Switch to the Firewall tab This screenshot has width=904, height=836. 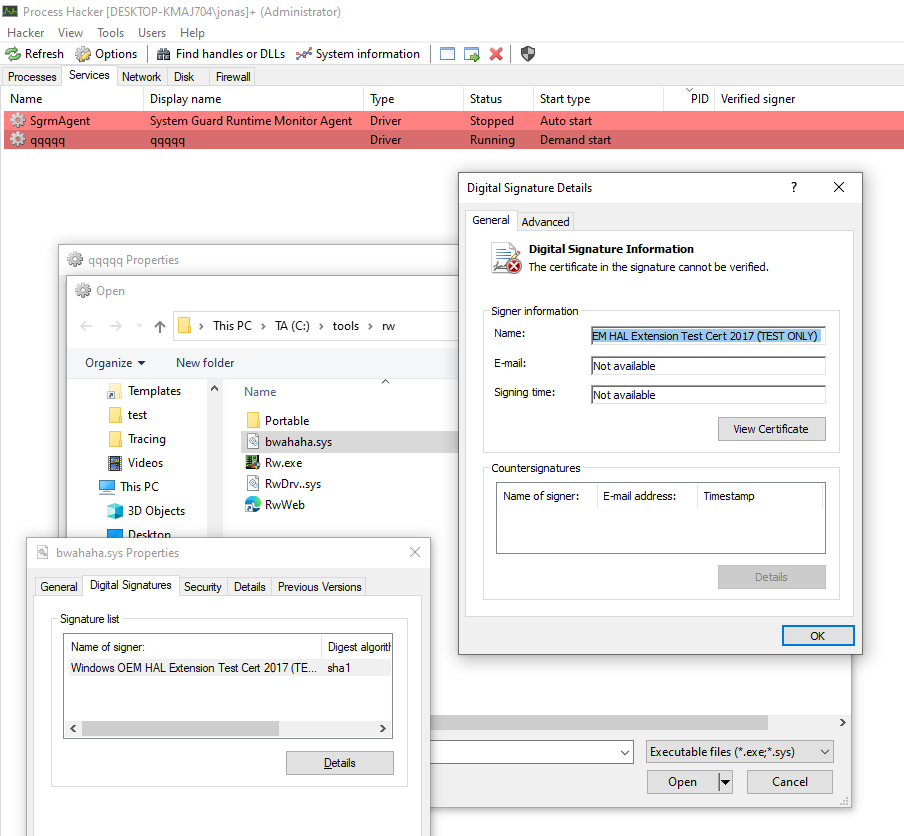tap(233, 77)
